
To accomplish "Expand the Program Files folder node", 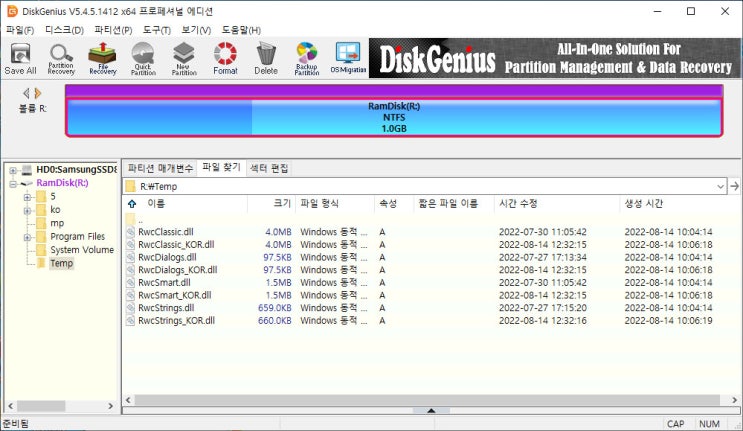I will [x=27, y=237].
